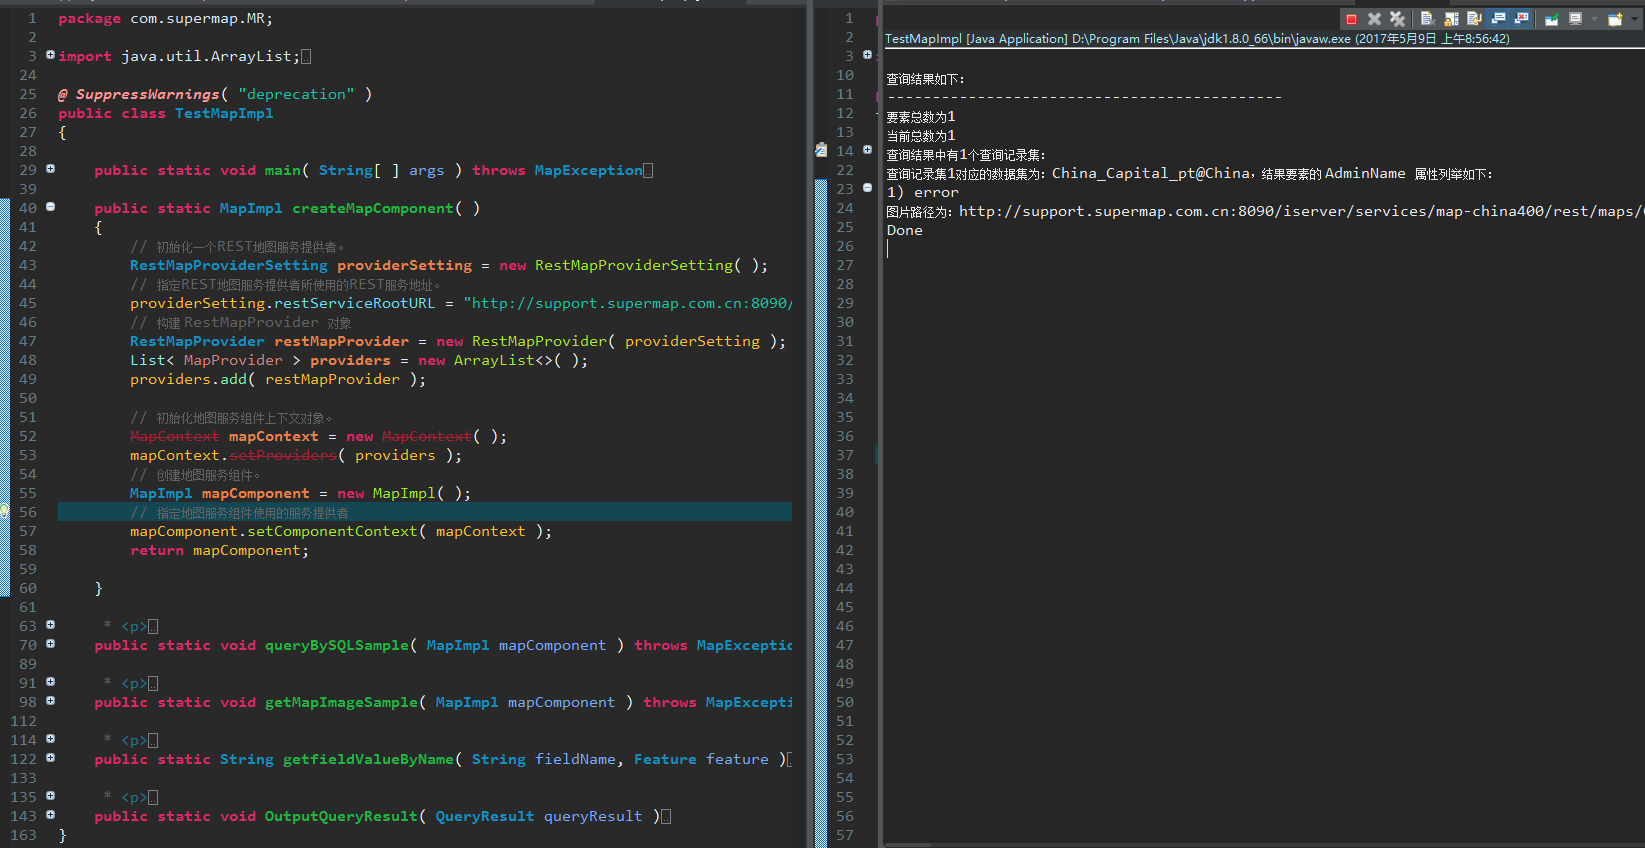
Task: Expand the folded main method at line 29
Action: point(50,169)
